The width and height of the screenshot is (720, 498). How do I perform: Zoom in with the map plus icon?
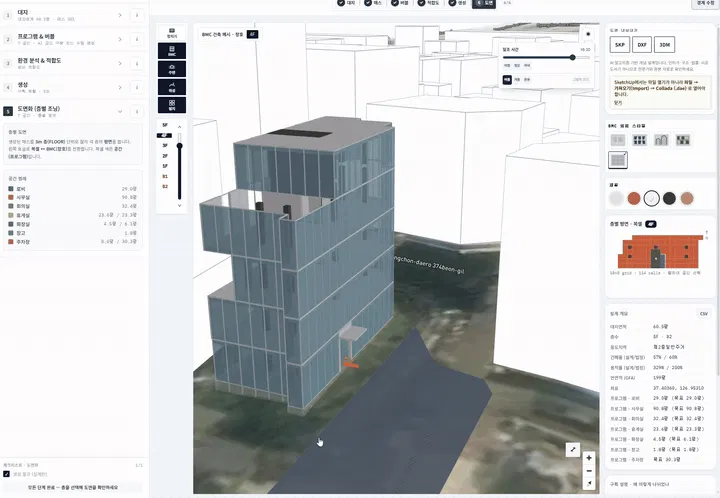[589, 458]
